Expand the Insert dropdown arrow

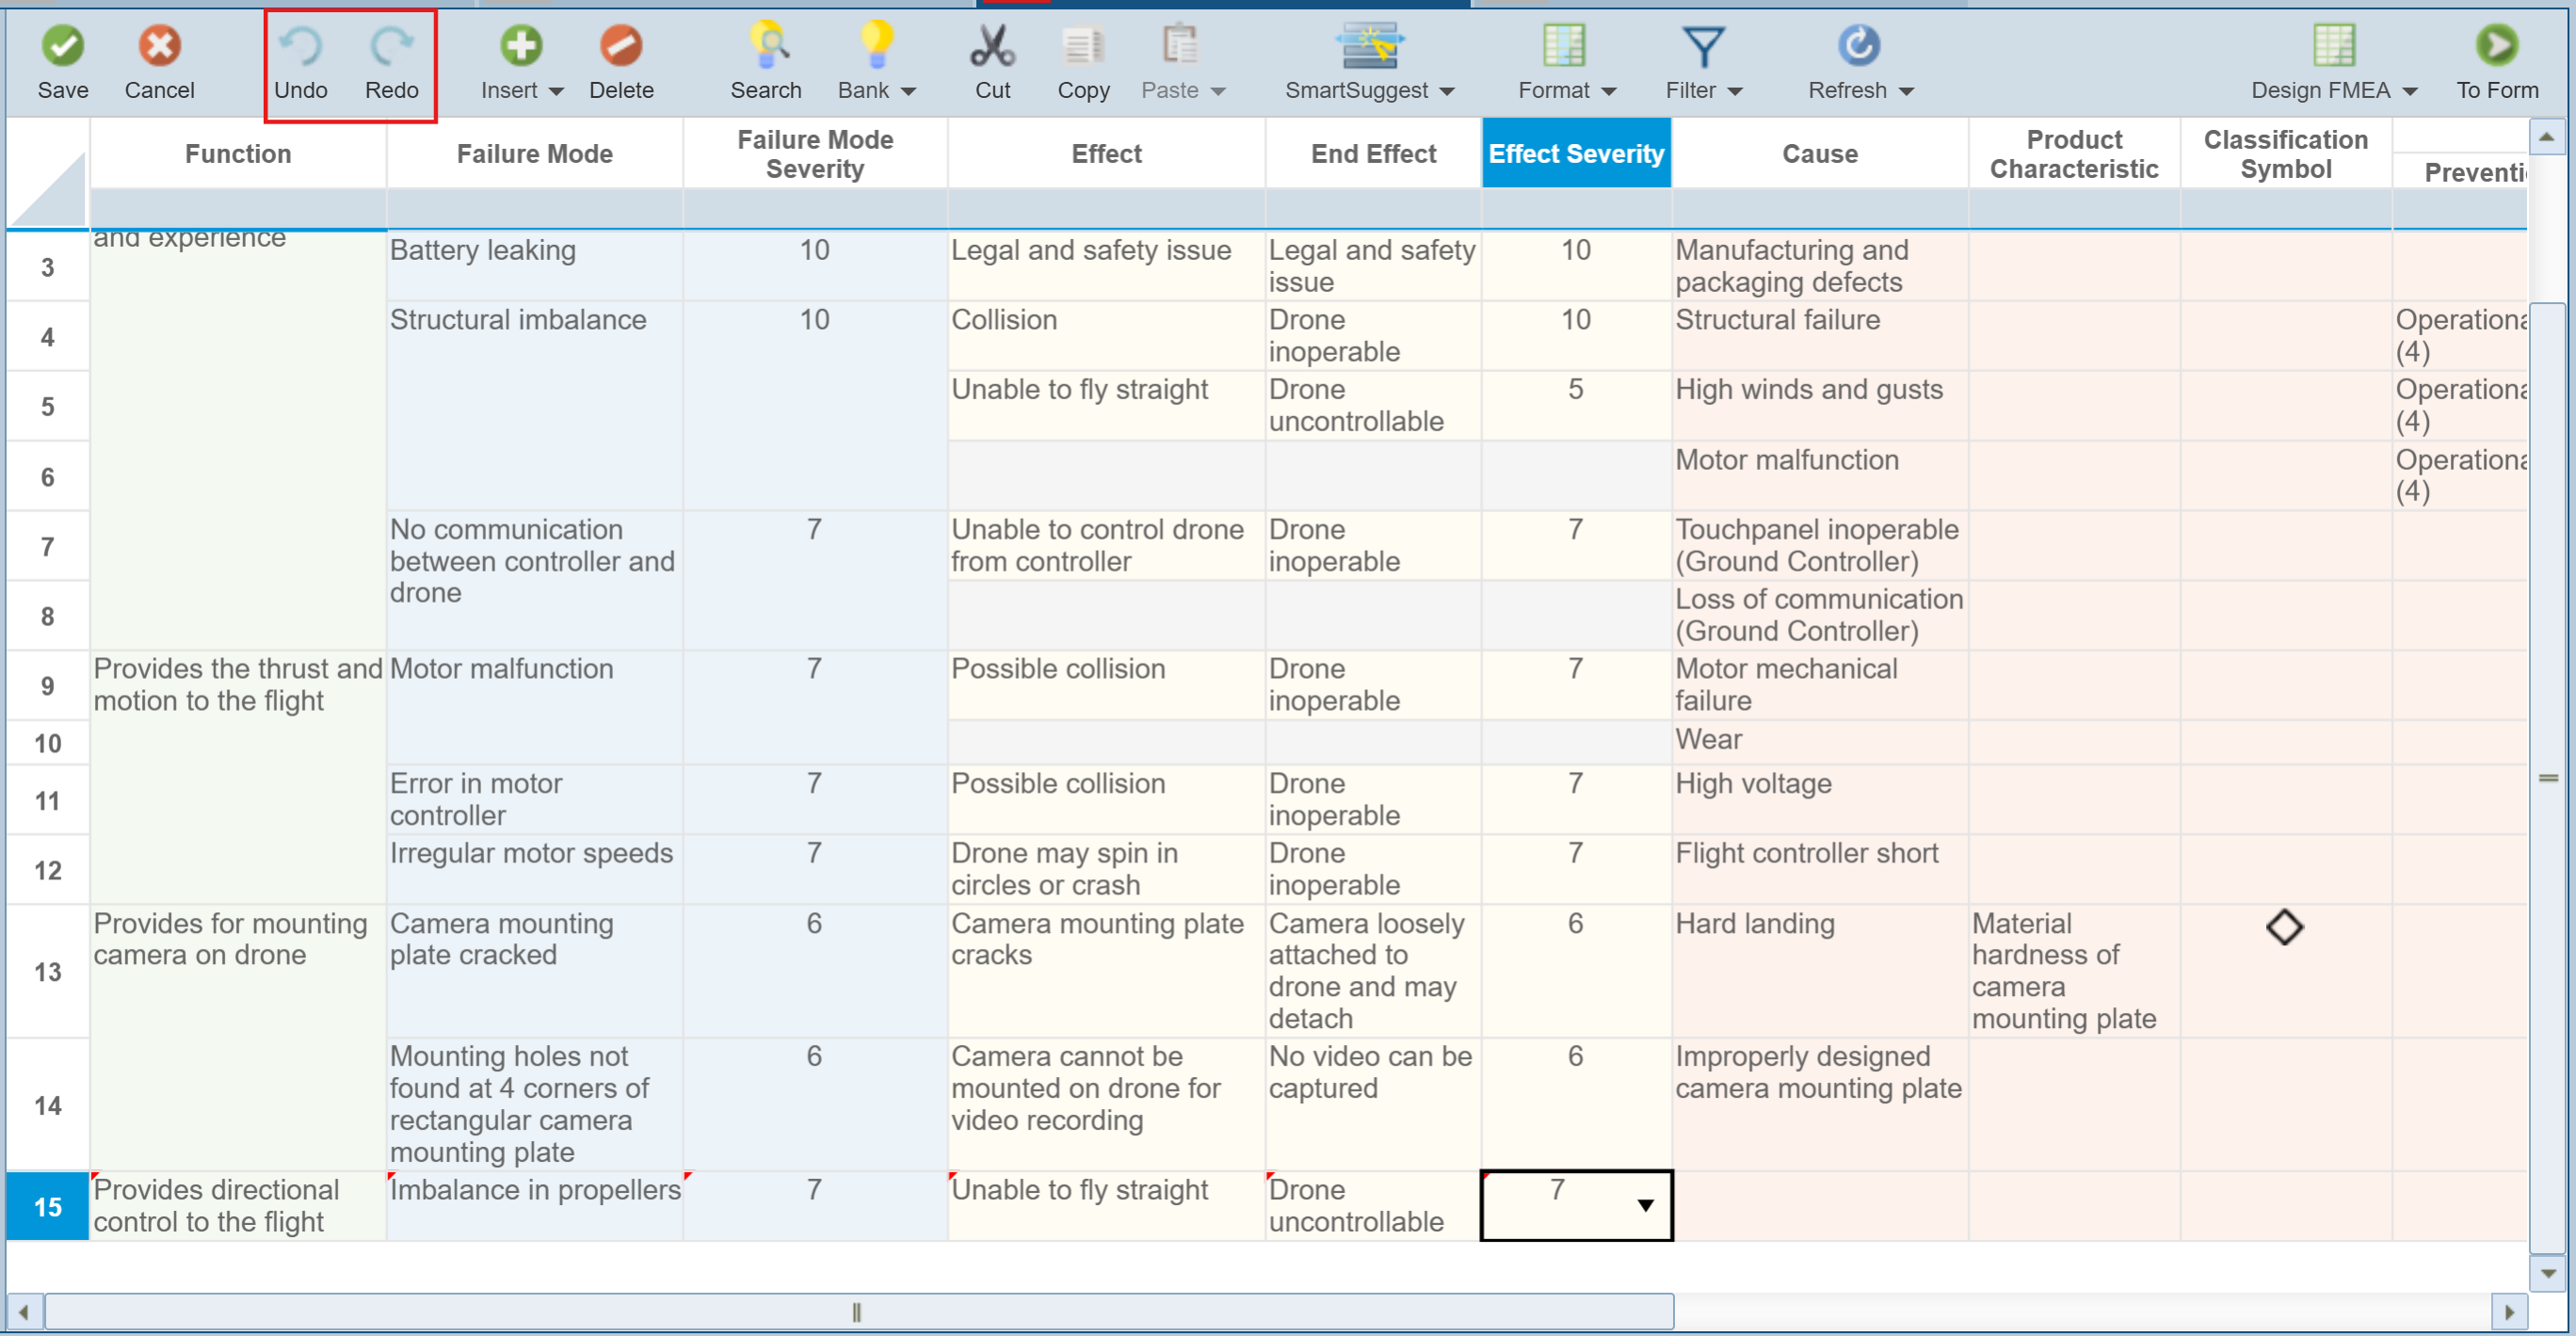click(x=557, y=92)
